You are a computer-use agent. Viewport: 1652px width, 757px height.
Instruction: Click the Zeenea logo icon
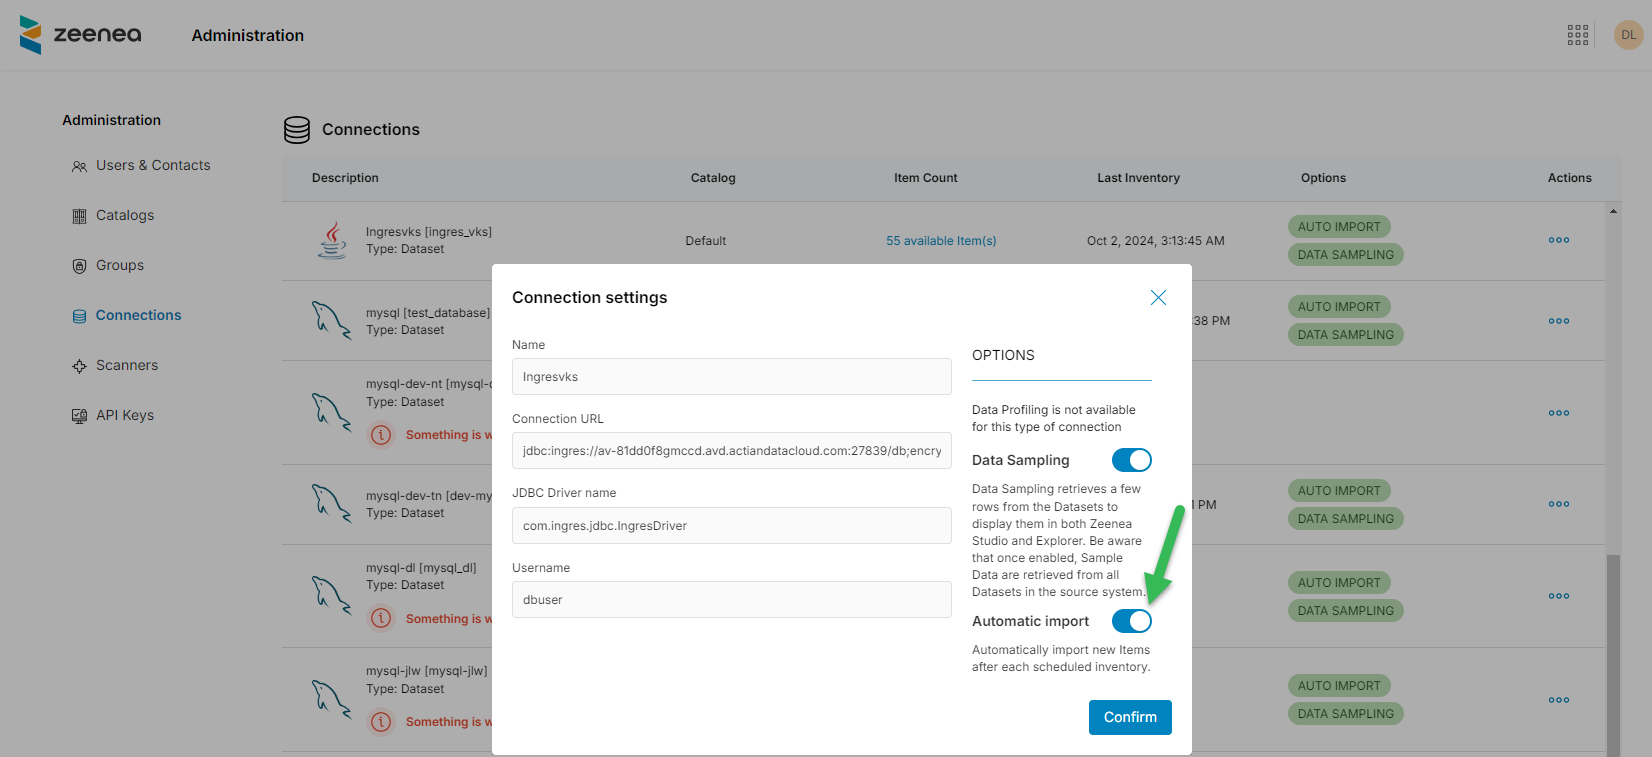click(31, 35)
